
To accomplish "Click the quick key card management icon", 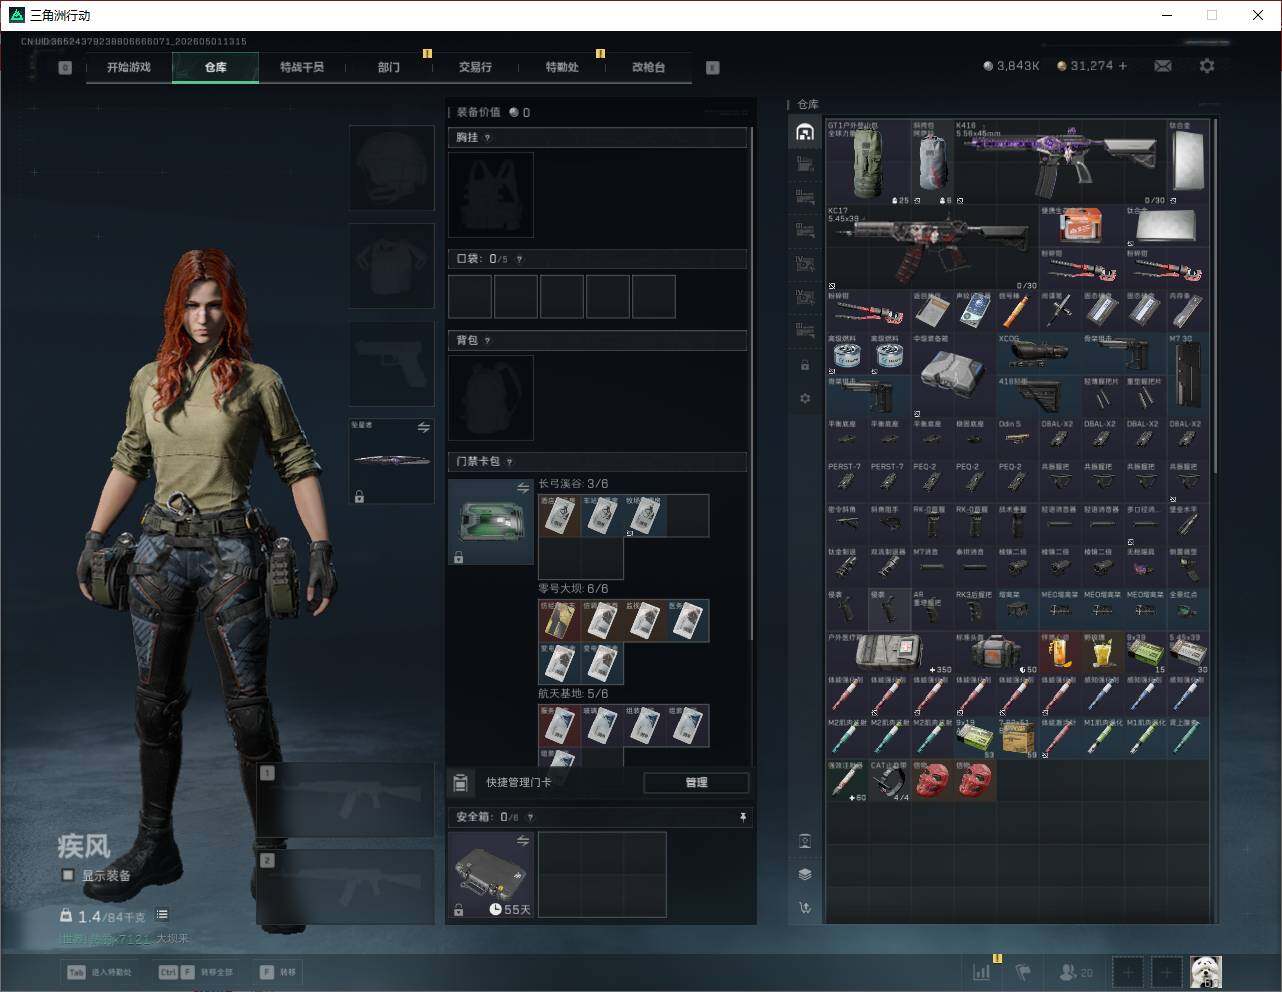I will 461,782.
